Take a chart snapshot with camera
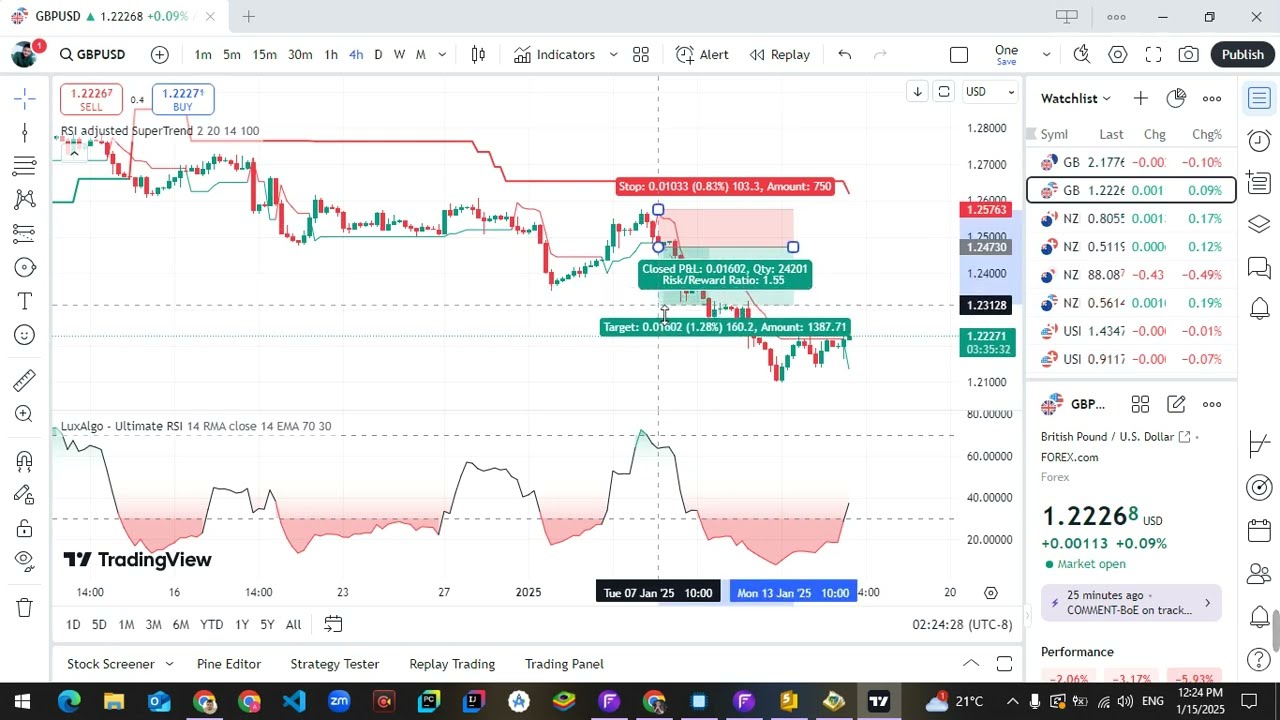The height and width of the screenshot is (720, 1280). coord(1189,55)
